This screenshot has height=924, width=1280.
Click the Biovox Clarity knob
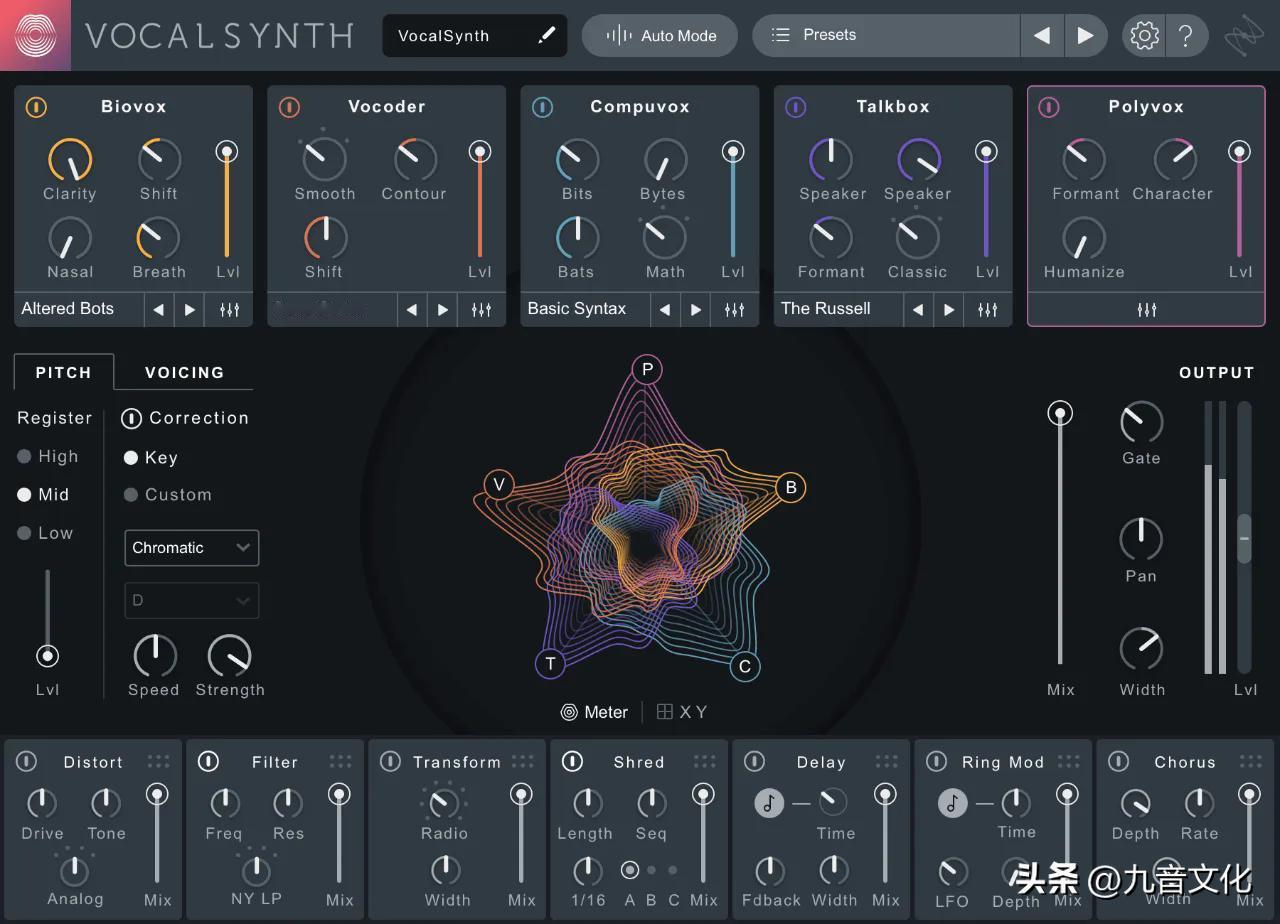point(70,160)
